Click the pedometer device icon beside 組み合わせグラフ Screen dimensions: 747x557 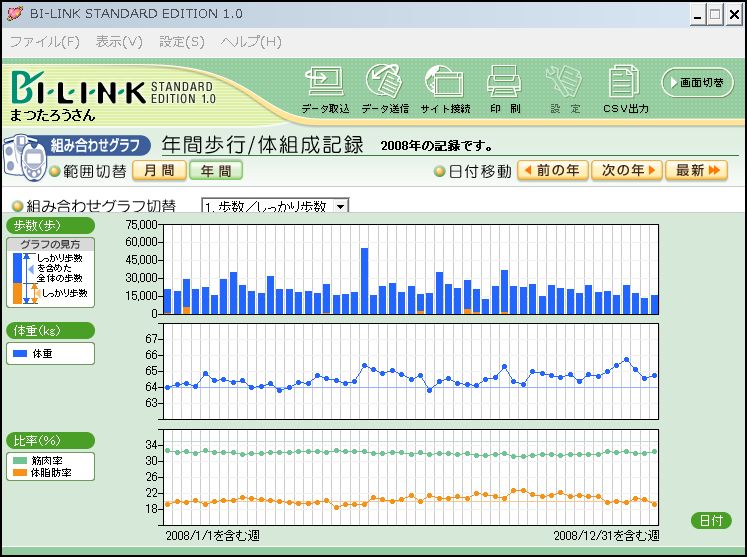(22, 159)
